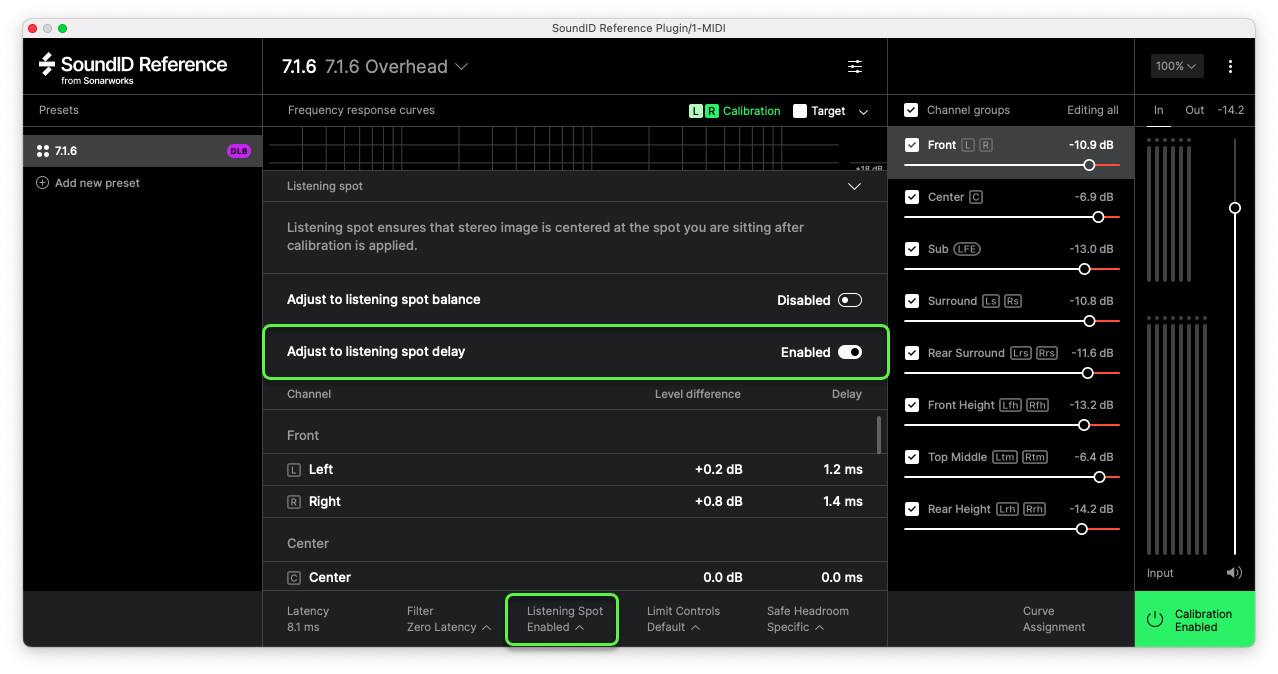The image size is (1278, 674).
Task: Click the Rrh badge on Rear Height
Action: (1034, 509)
